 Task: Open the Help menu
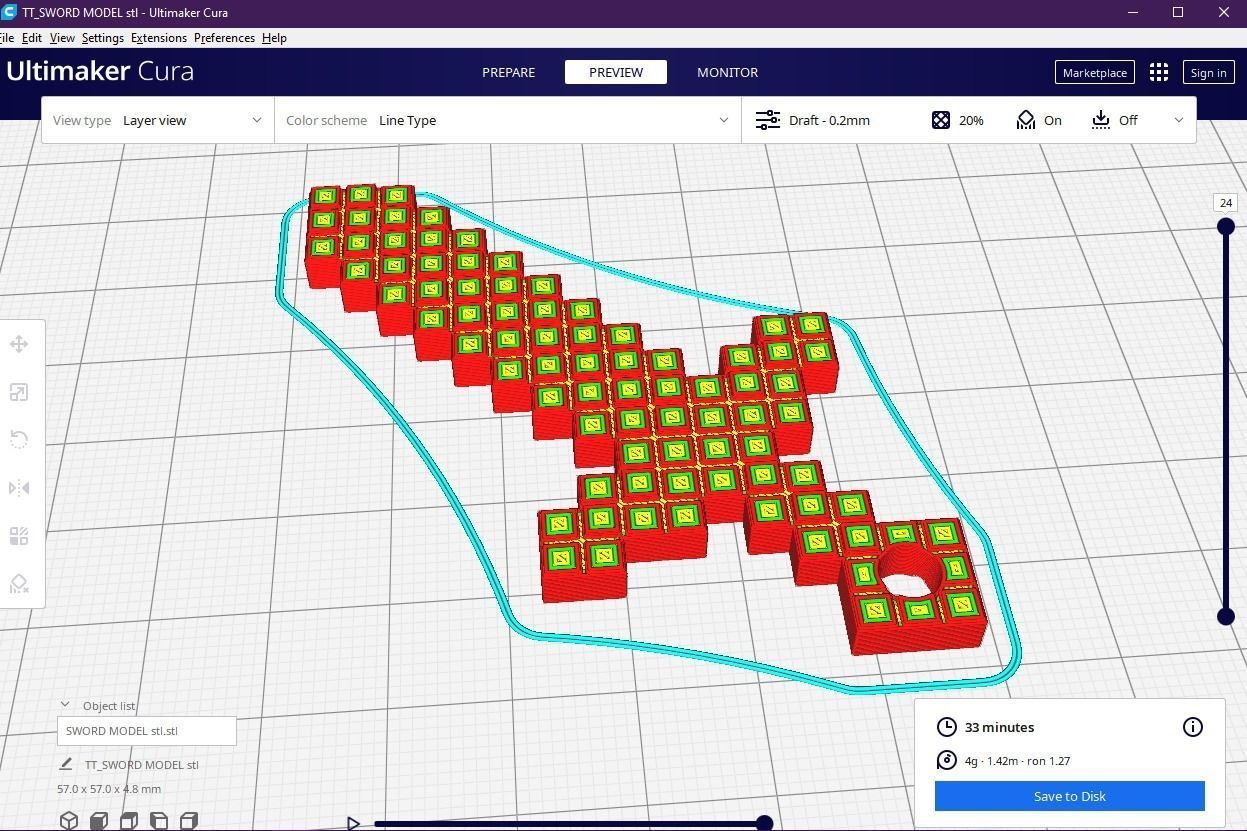(274, 38)
